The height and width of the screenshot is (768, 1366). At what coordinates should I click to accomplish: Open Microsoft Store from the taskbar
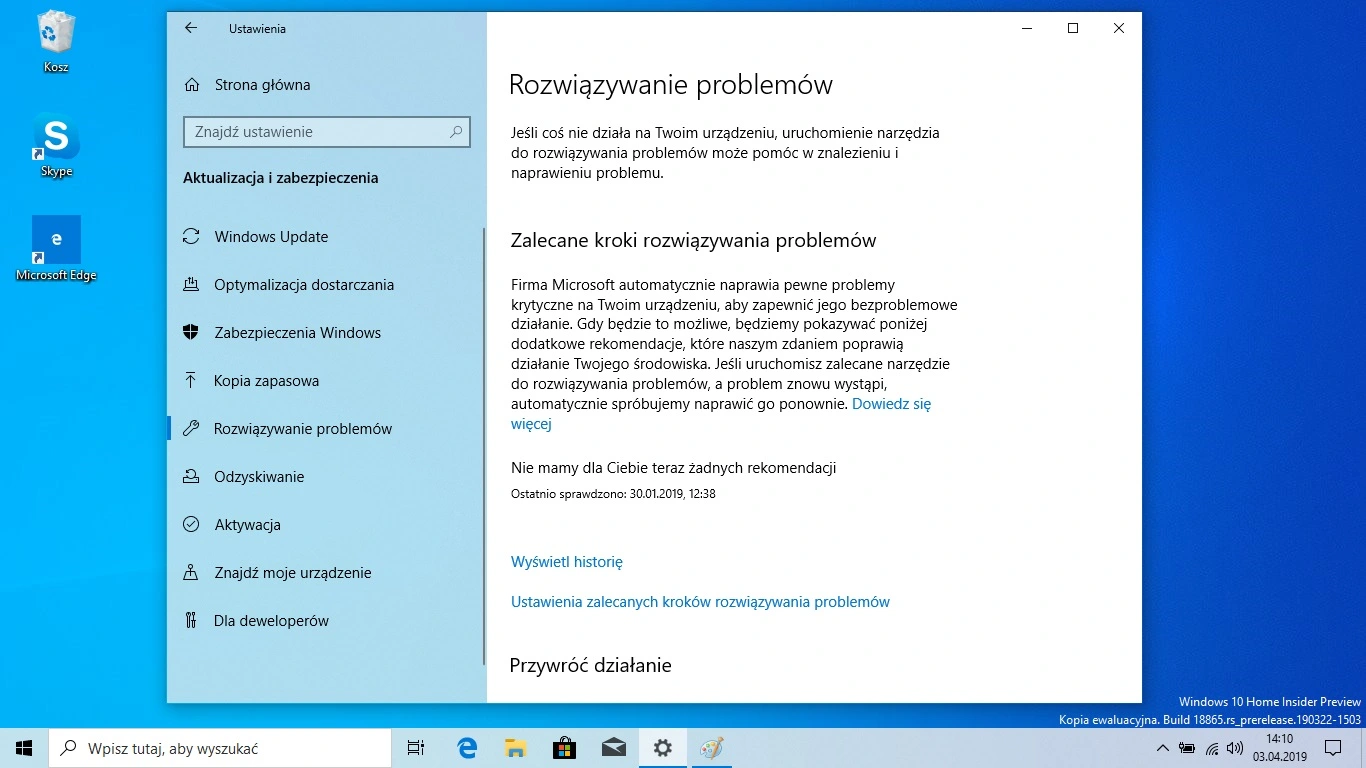point(564,748)
